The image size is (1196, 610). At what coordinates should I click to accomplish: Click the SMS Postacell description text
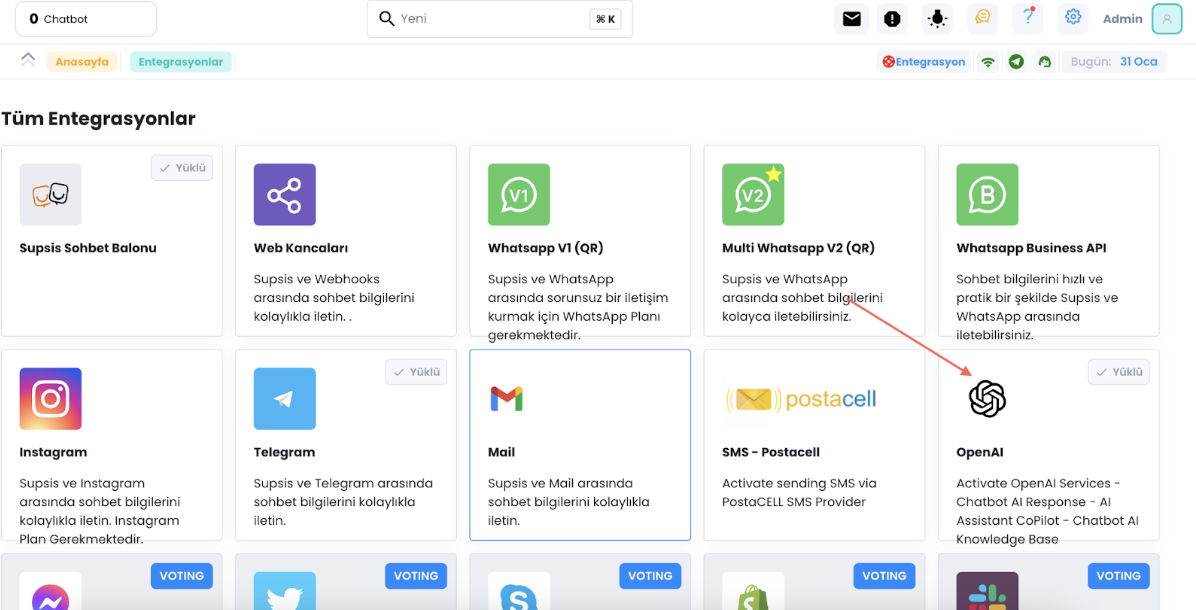[799, 493]
